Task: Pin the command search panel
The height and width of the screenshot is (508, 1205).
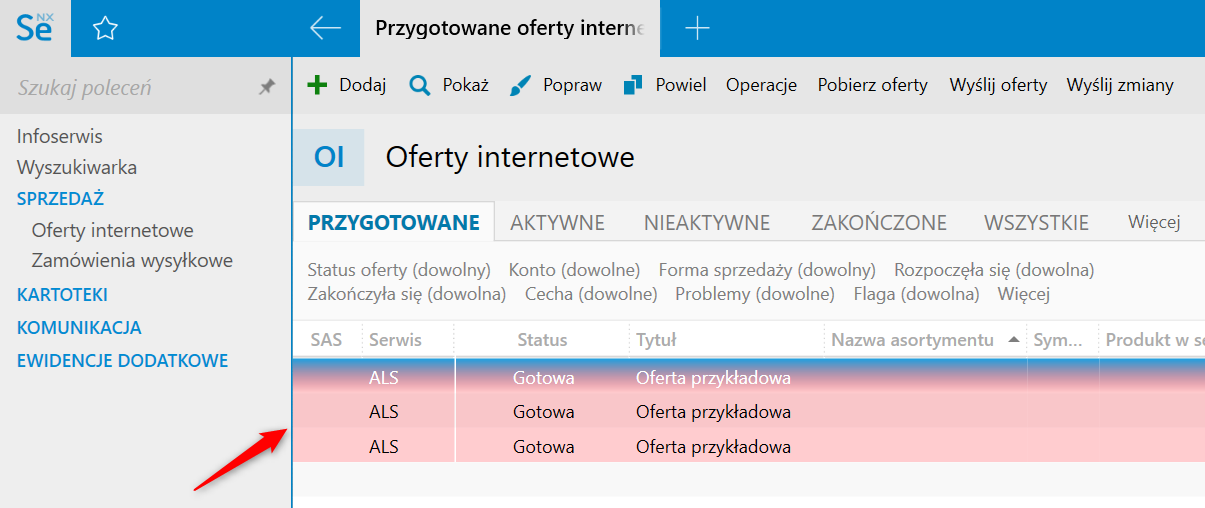Action: [267, 88]
